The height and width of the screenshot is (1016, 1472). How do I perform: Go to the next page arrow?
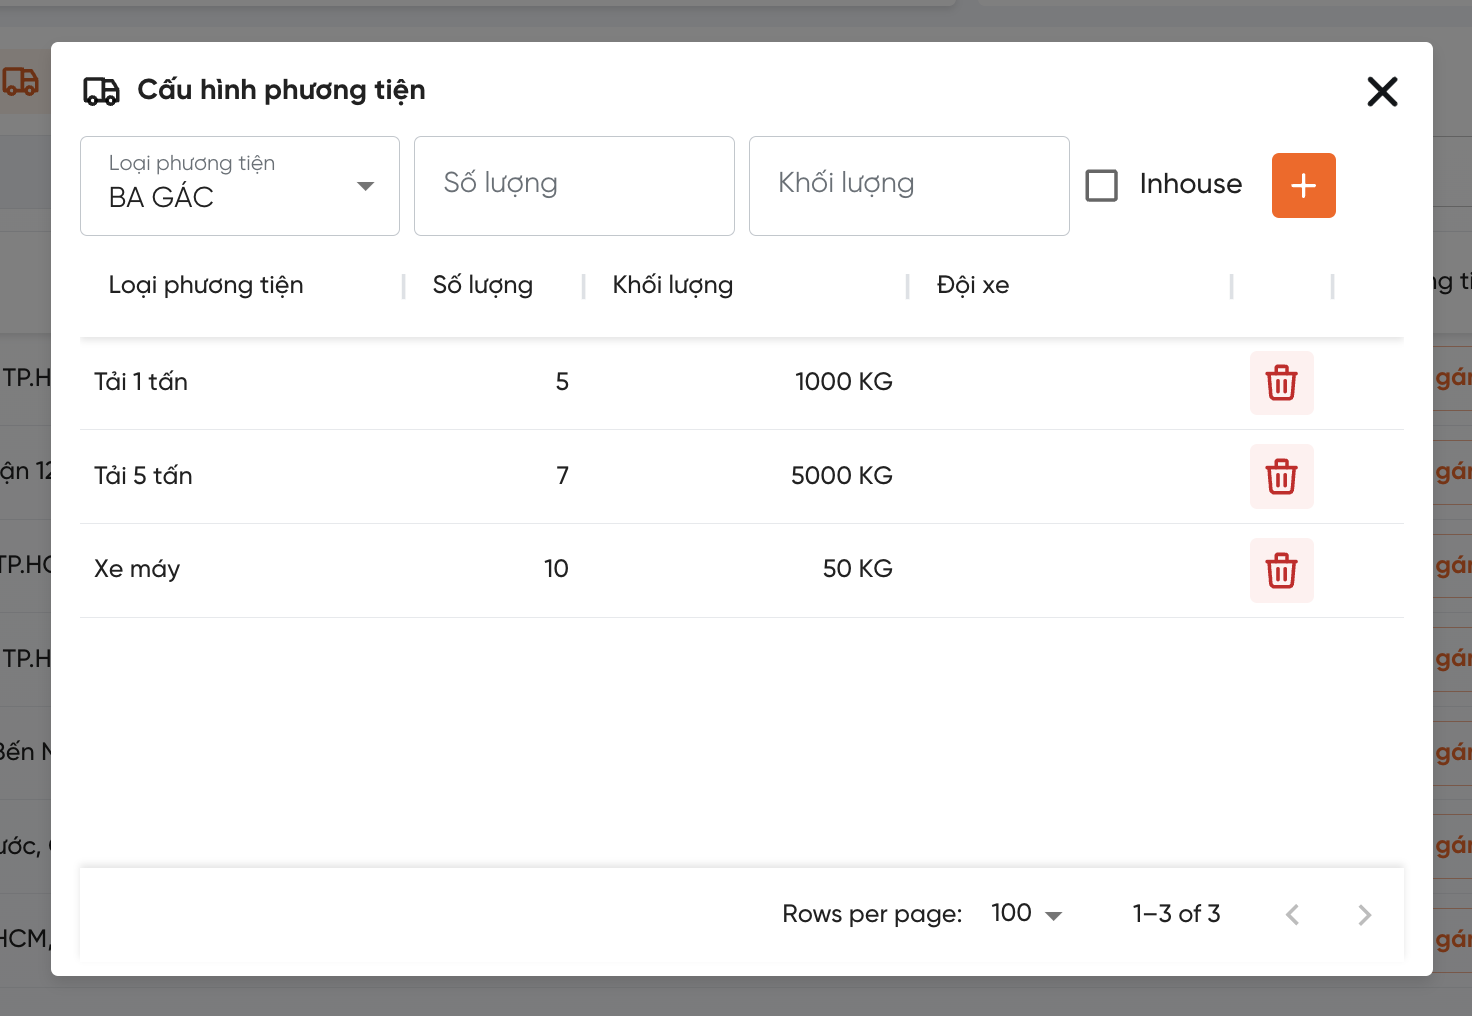point(1364,914)
